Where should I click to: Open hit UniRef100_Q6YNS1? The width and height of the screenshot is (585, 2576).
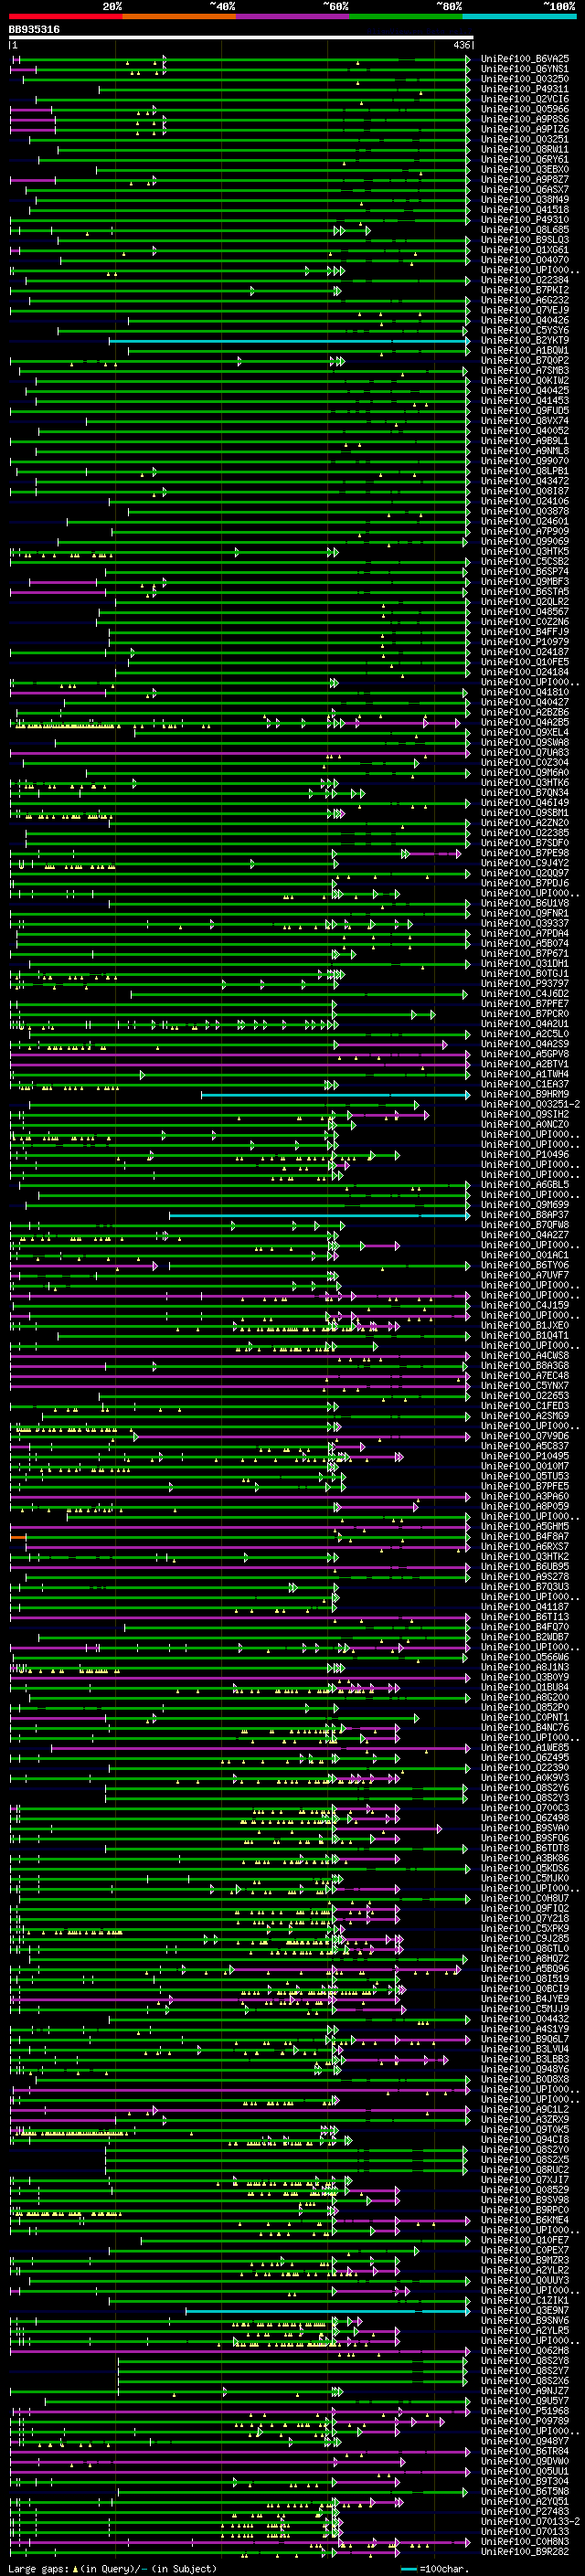pyautogui.click(x=525, y=70)
